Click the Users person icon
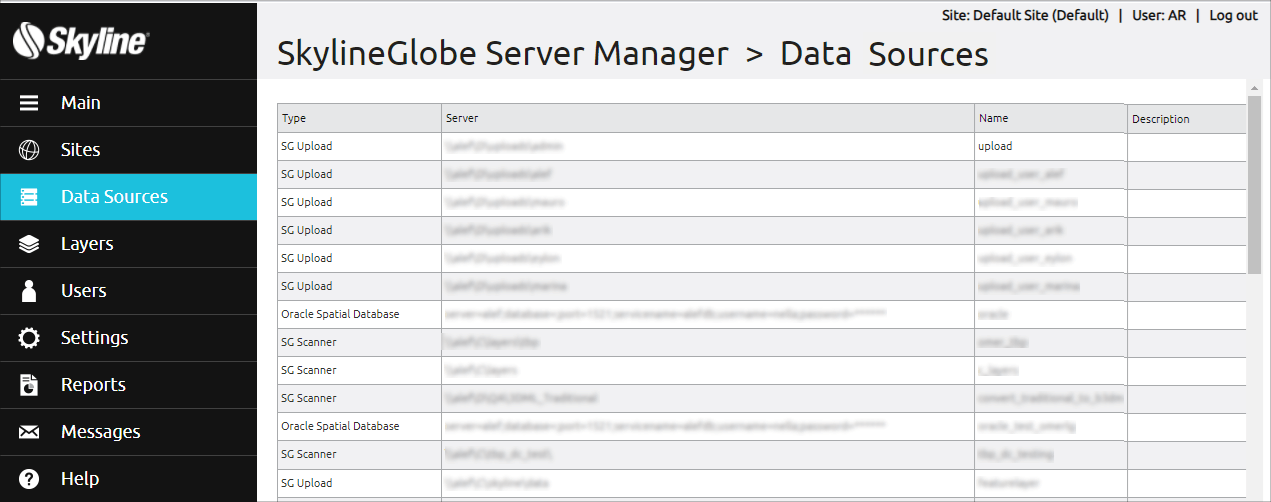Screen dimensions: 1271x502 pos(29,291)
